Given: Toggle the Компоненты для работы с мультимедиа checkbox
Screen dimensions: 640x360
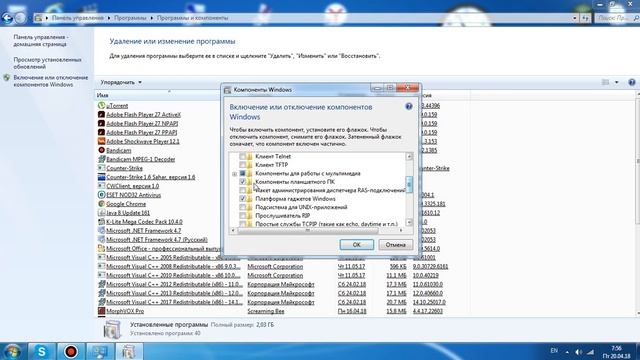Looking at the screenshot, I should pos(242,173).
